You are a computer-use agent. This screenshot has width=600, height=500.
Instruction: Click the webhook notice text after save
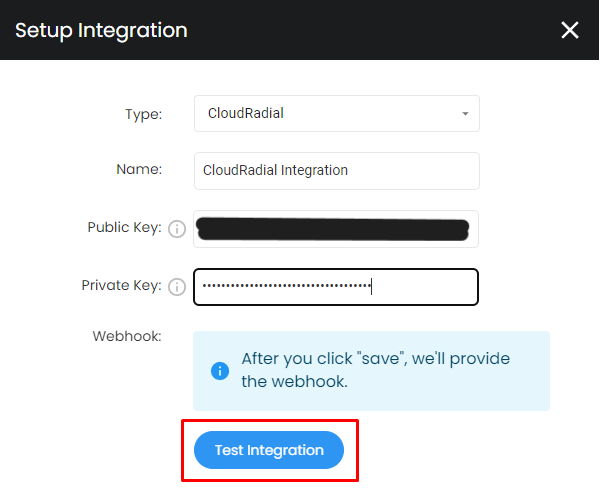point(375,370)
